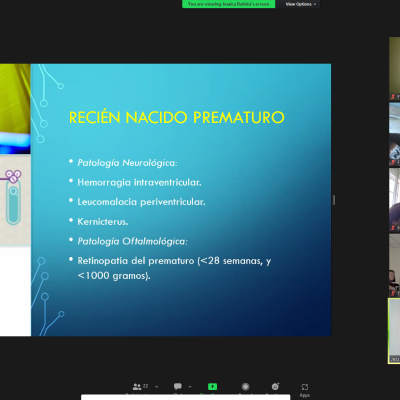
Task: Click the Record icon in toolbar
Action: [x=246, y=386]
